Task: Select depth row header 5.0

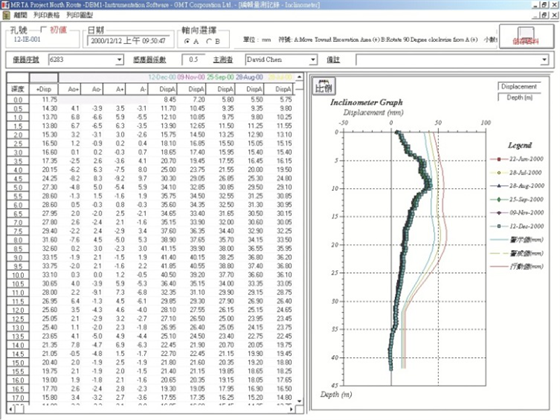Action: pyautogui.click(x=18, y=188)
